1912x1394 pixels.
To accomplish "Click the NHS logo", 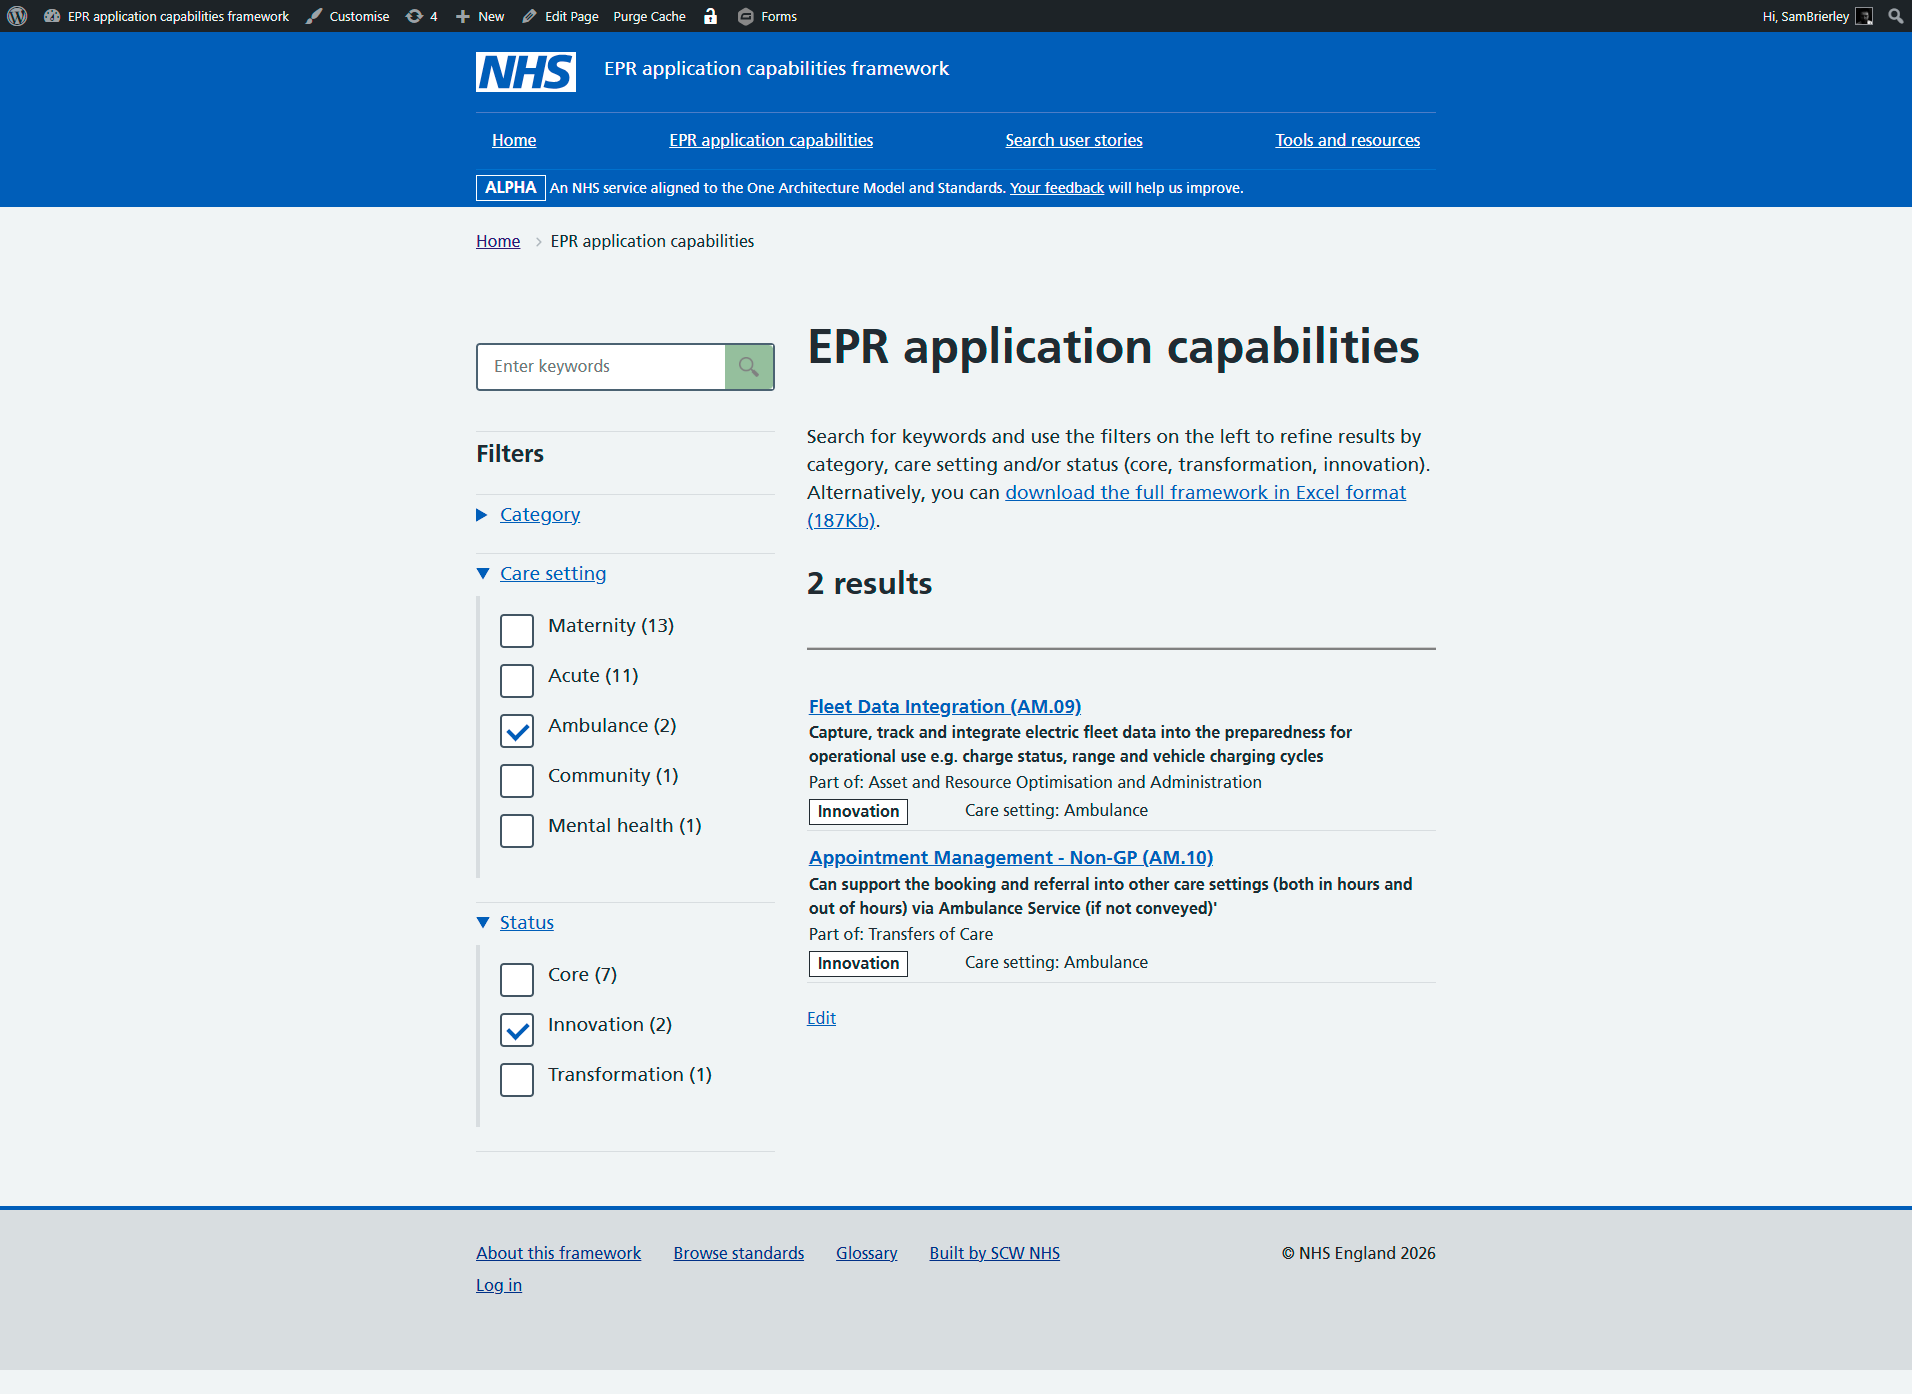I will [x=525, y=71].
